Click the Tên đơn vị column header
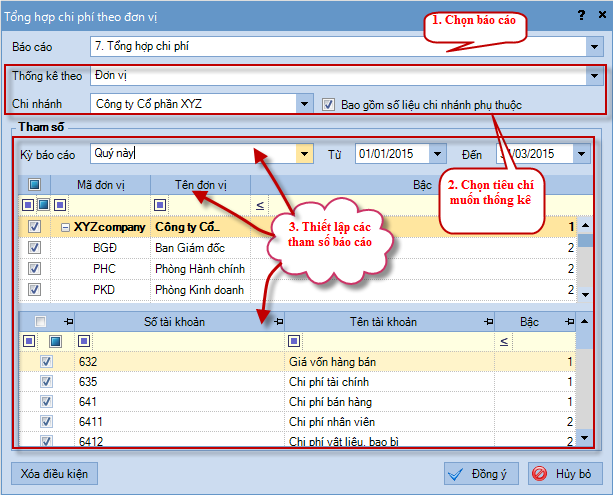Screen dimensions: 613x495 tap(201, 185)
